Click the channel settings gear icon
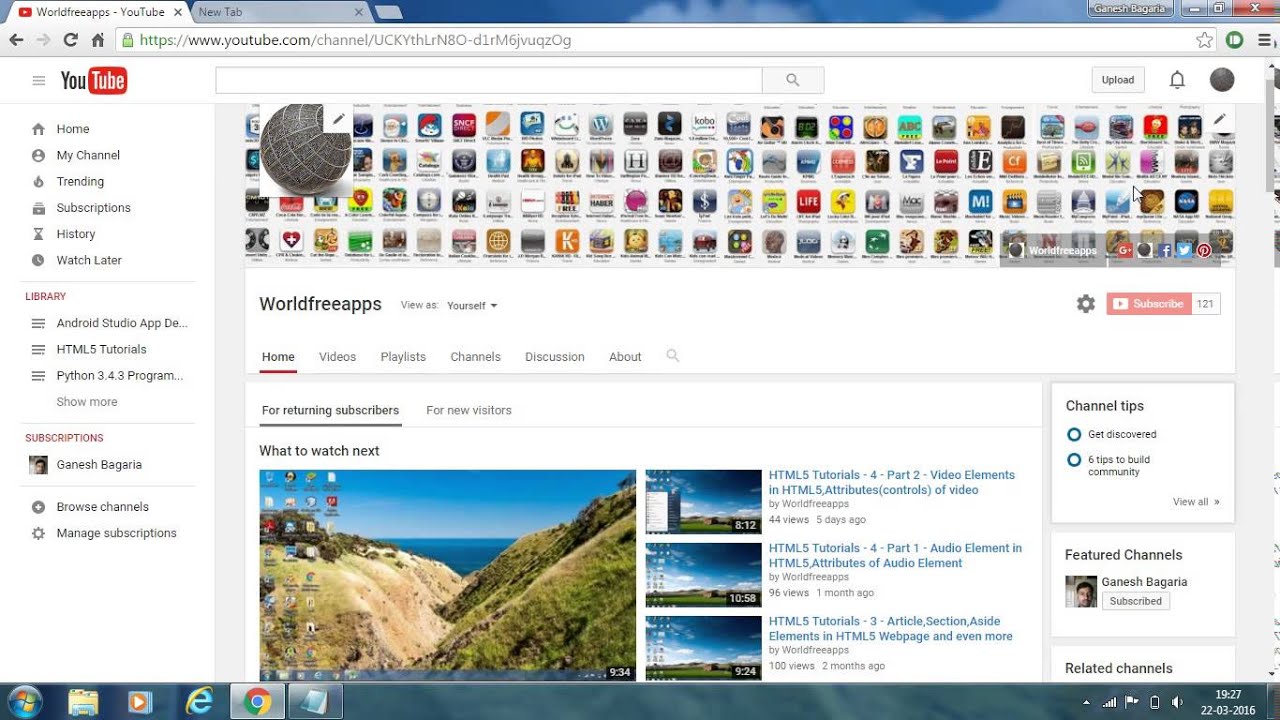Image resolution: width=1280 pixels, height=720 pixels. (x=1086, y=304)
